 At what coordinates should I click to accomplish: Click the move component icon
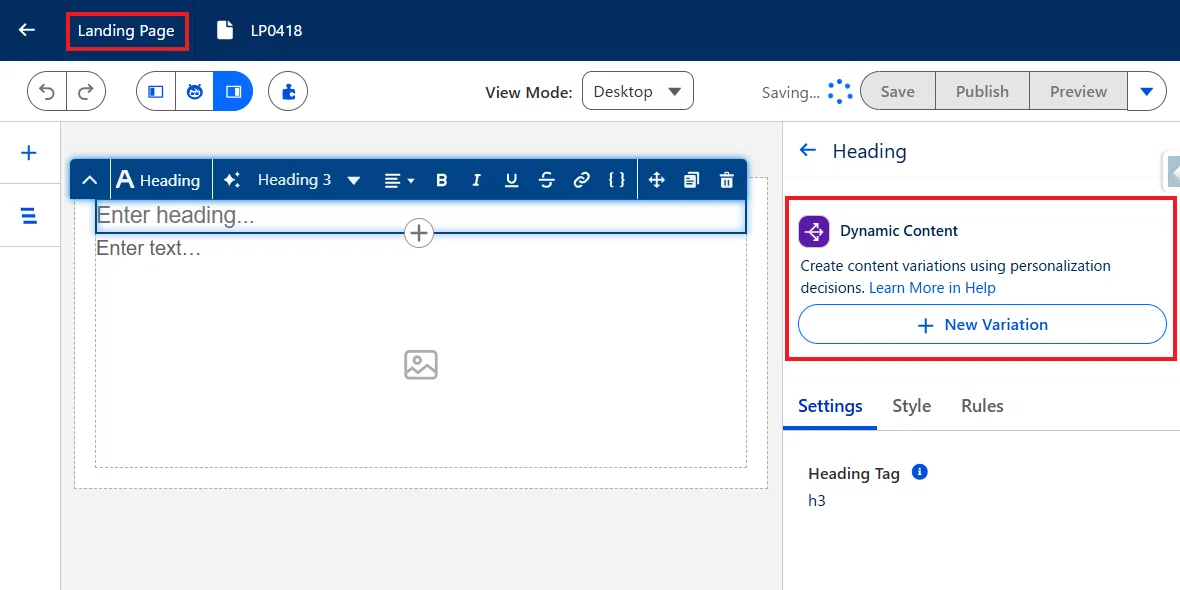pos(656,180)
